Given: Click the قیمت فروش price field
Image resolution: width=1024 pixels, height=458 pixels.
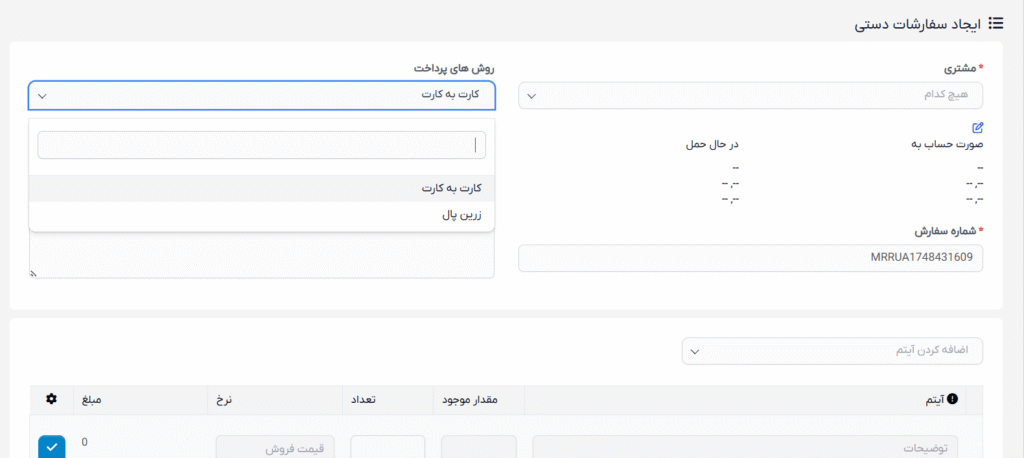Looking at the screenshot, I should (x=275, y=448).
